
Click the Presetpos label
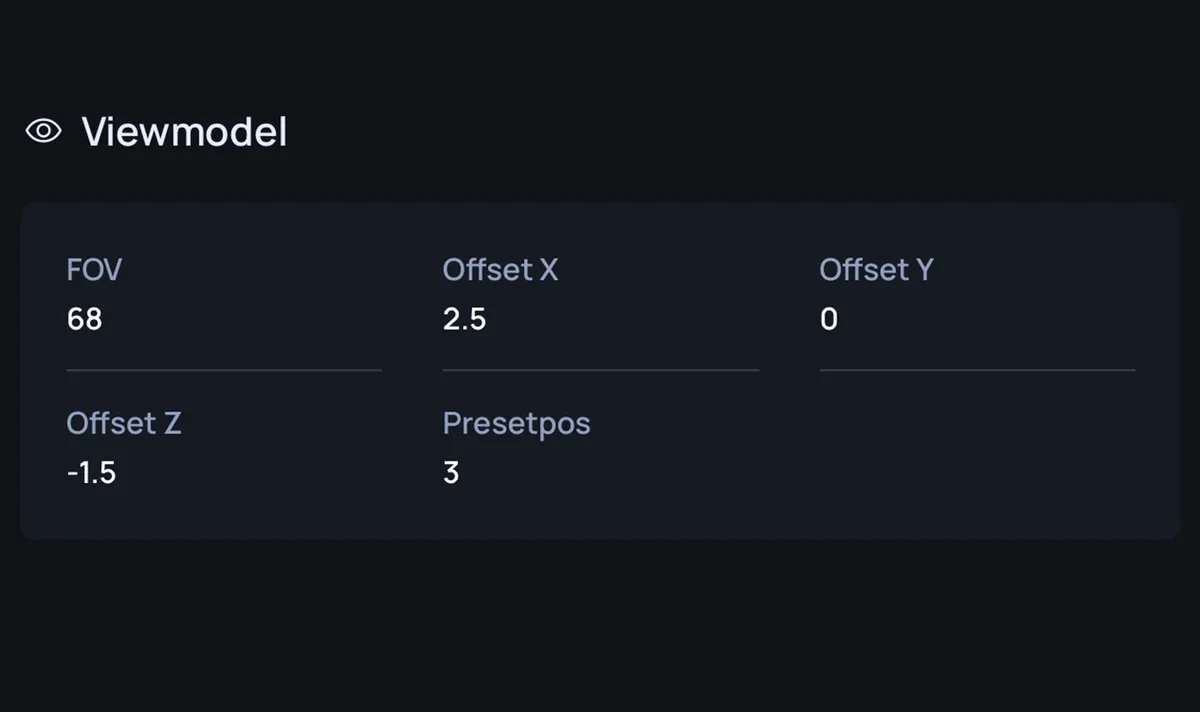[x=516, y=424]
